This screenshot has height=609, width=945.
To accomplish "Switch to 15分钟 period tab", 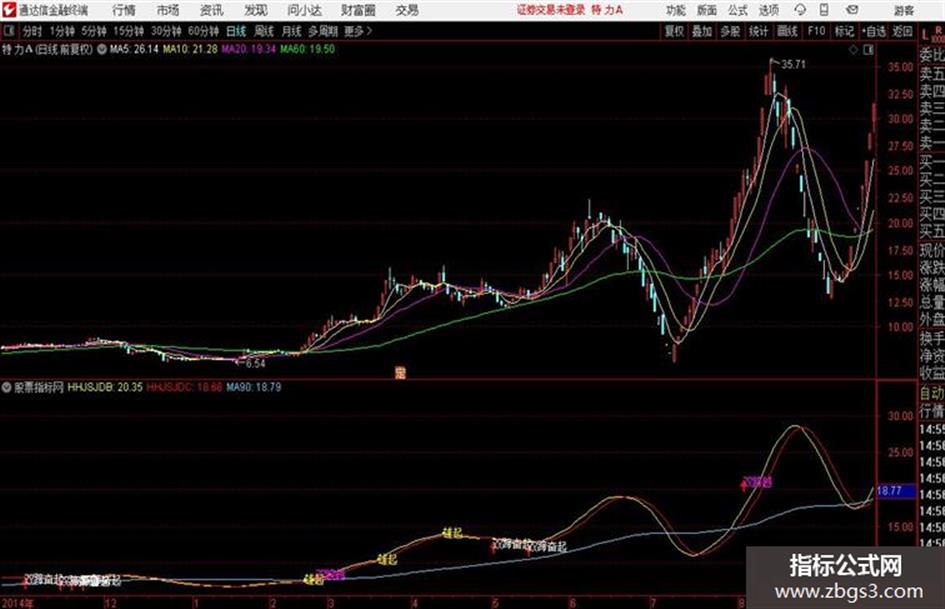I will (129, 31).
